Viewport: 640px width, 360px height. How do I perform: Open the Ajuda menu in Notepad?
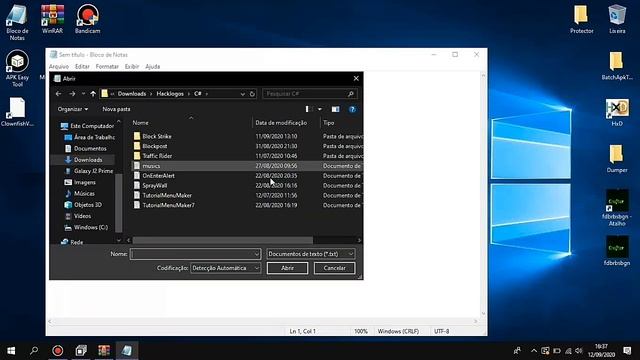click(x=153, y=67)
